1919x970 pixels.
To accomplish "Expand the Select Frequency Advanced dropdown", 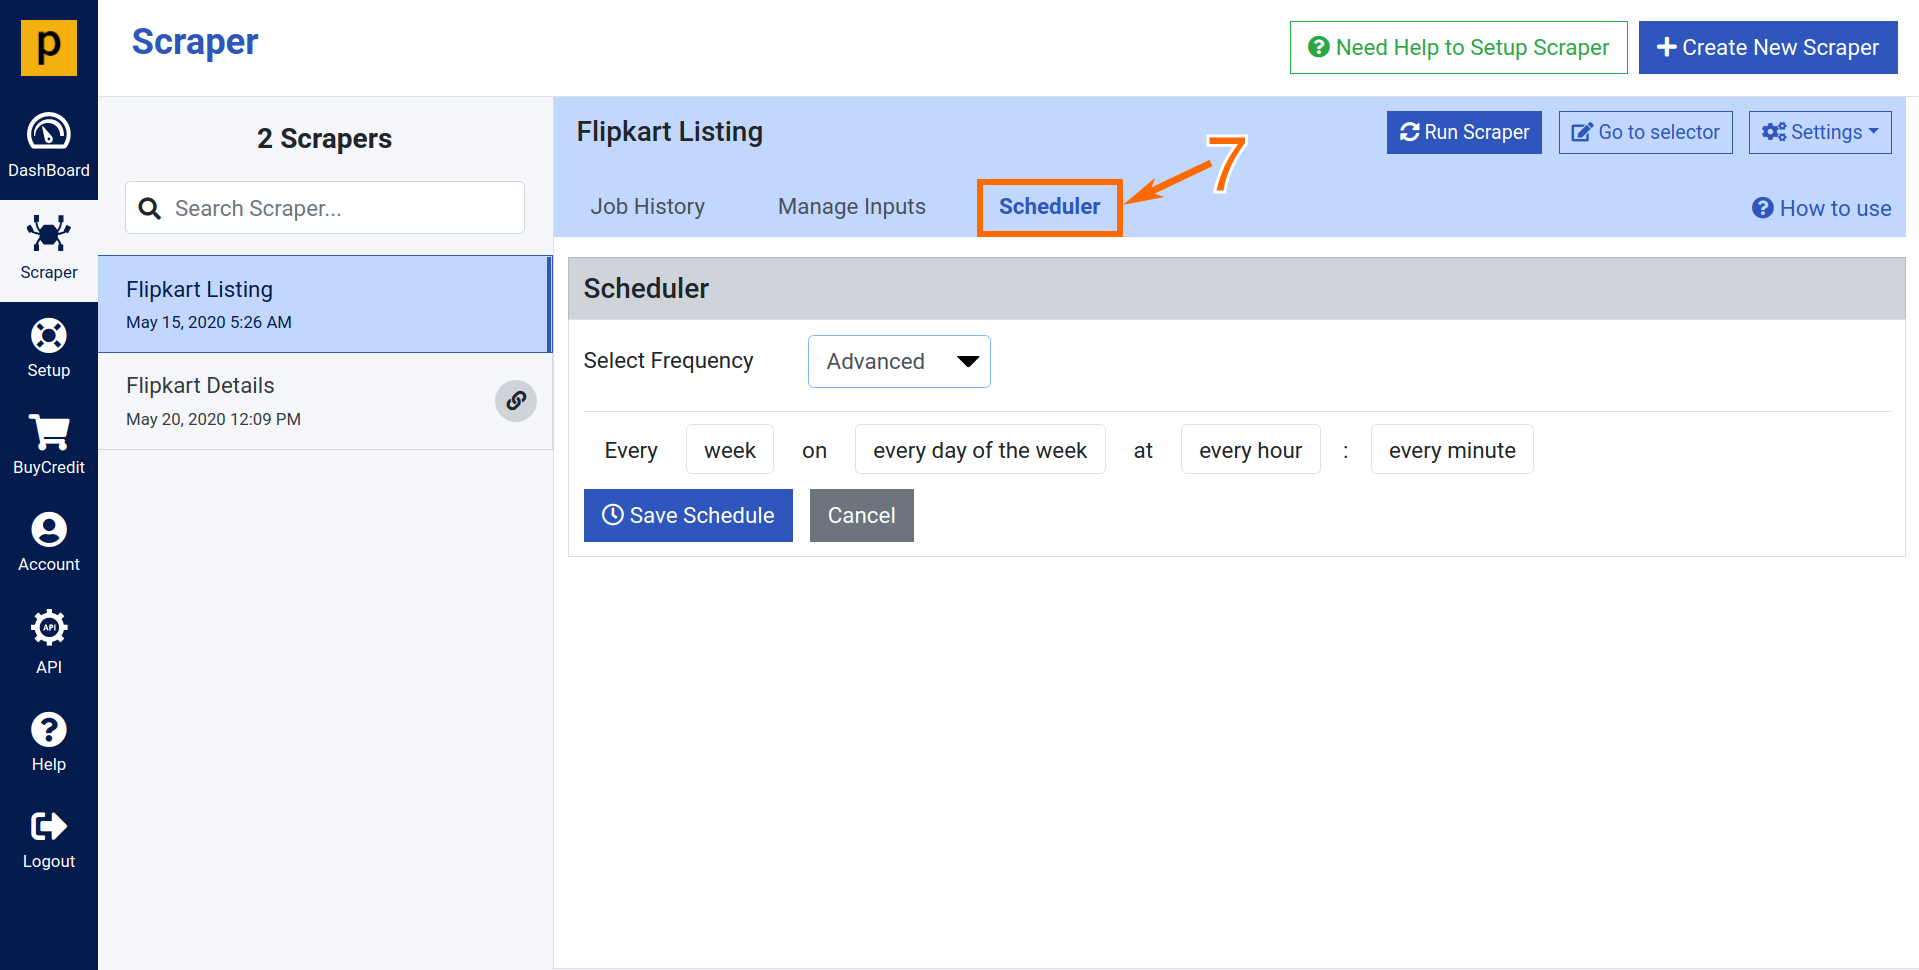I will [898, 361].
